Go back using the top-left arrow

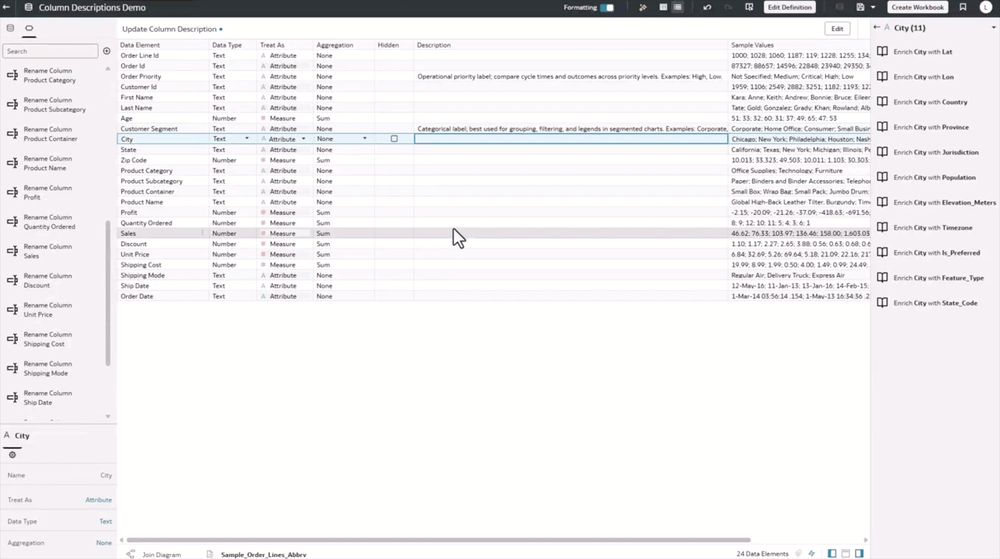(x=7, y=7)
